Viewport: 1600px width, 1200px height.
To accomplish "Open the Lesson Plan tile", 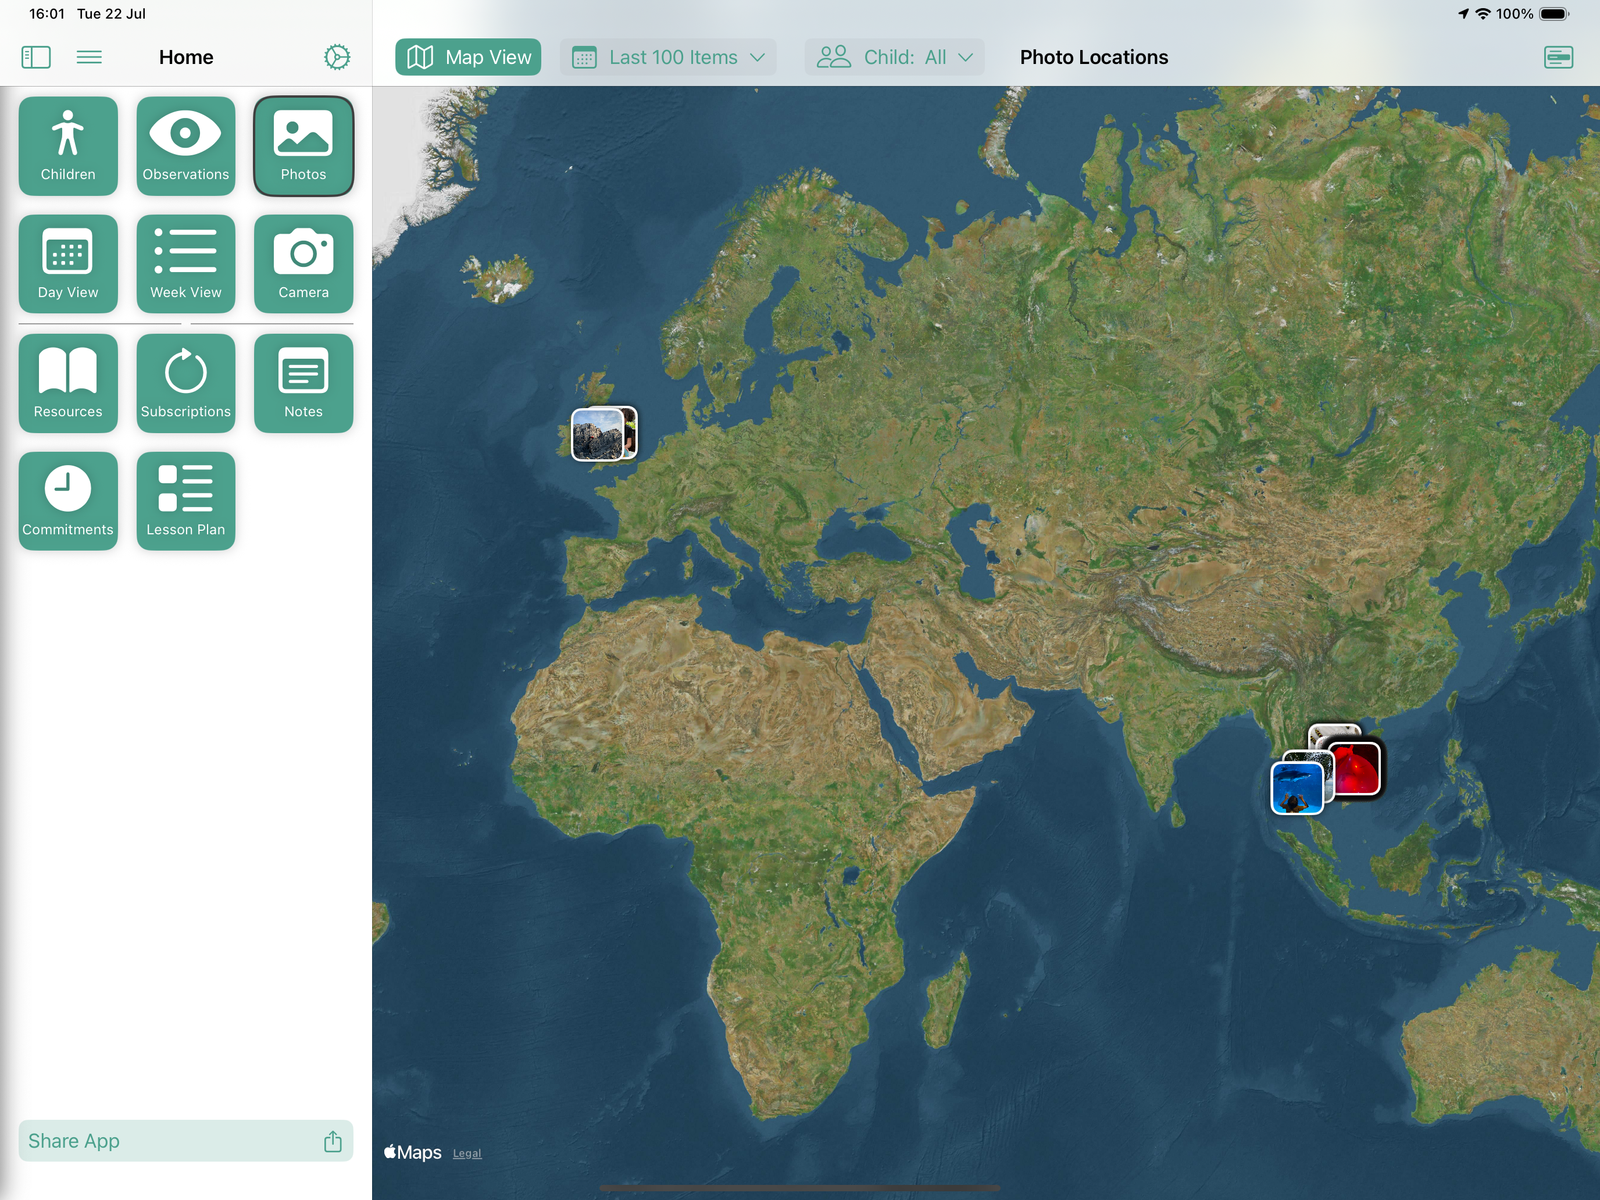I will 186,501.
